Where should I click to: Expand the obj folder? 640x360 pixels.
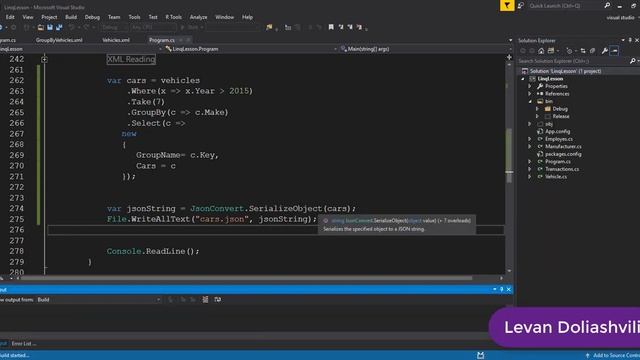530,124
